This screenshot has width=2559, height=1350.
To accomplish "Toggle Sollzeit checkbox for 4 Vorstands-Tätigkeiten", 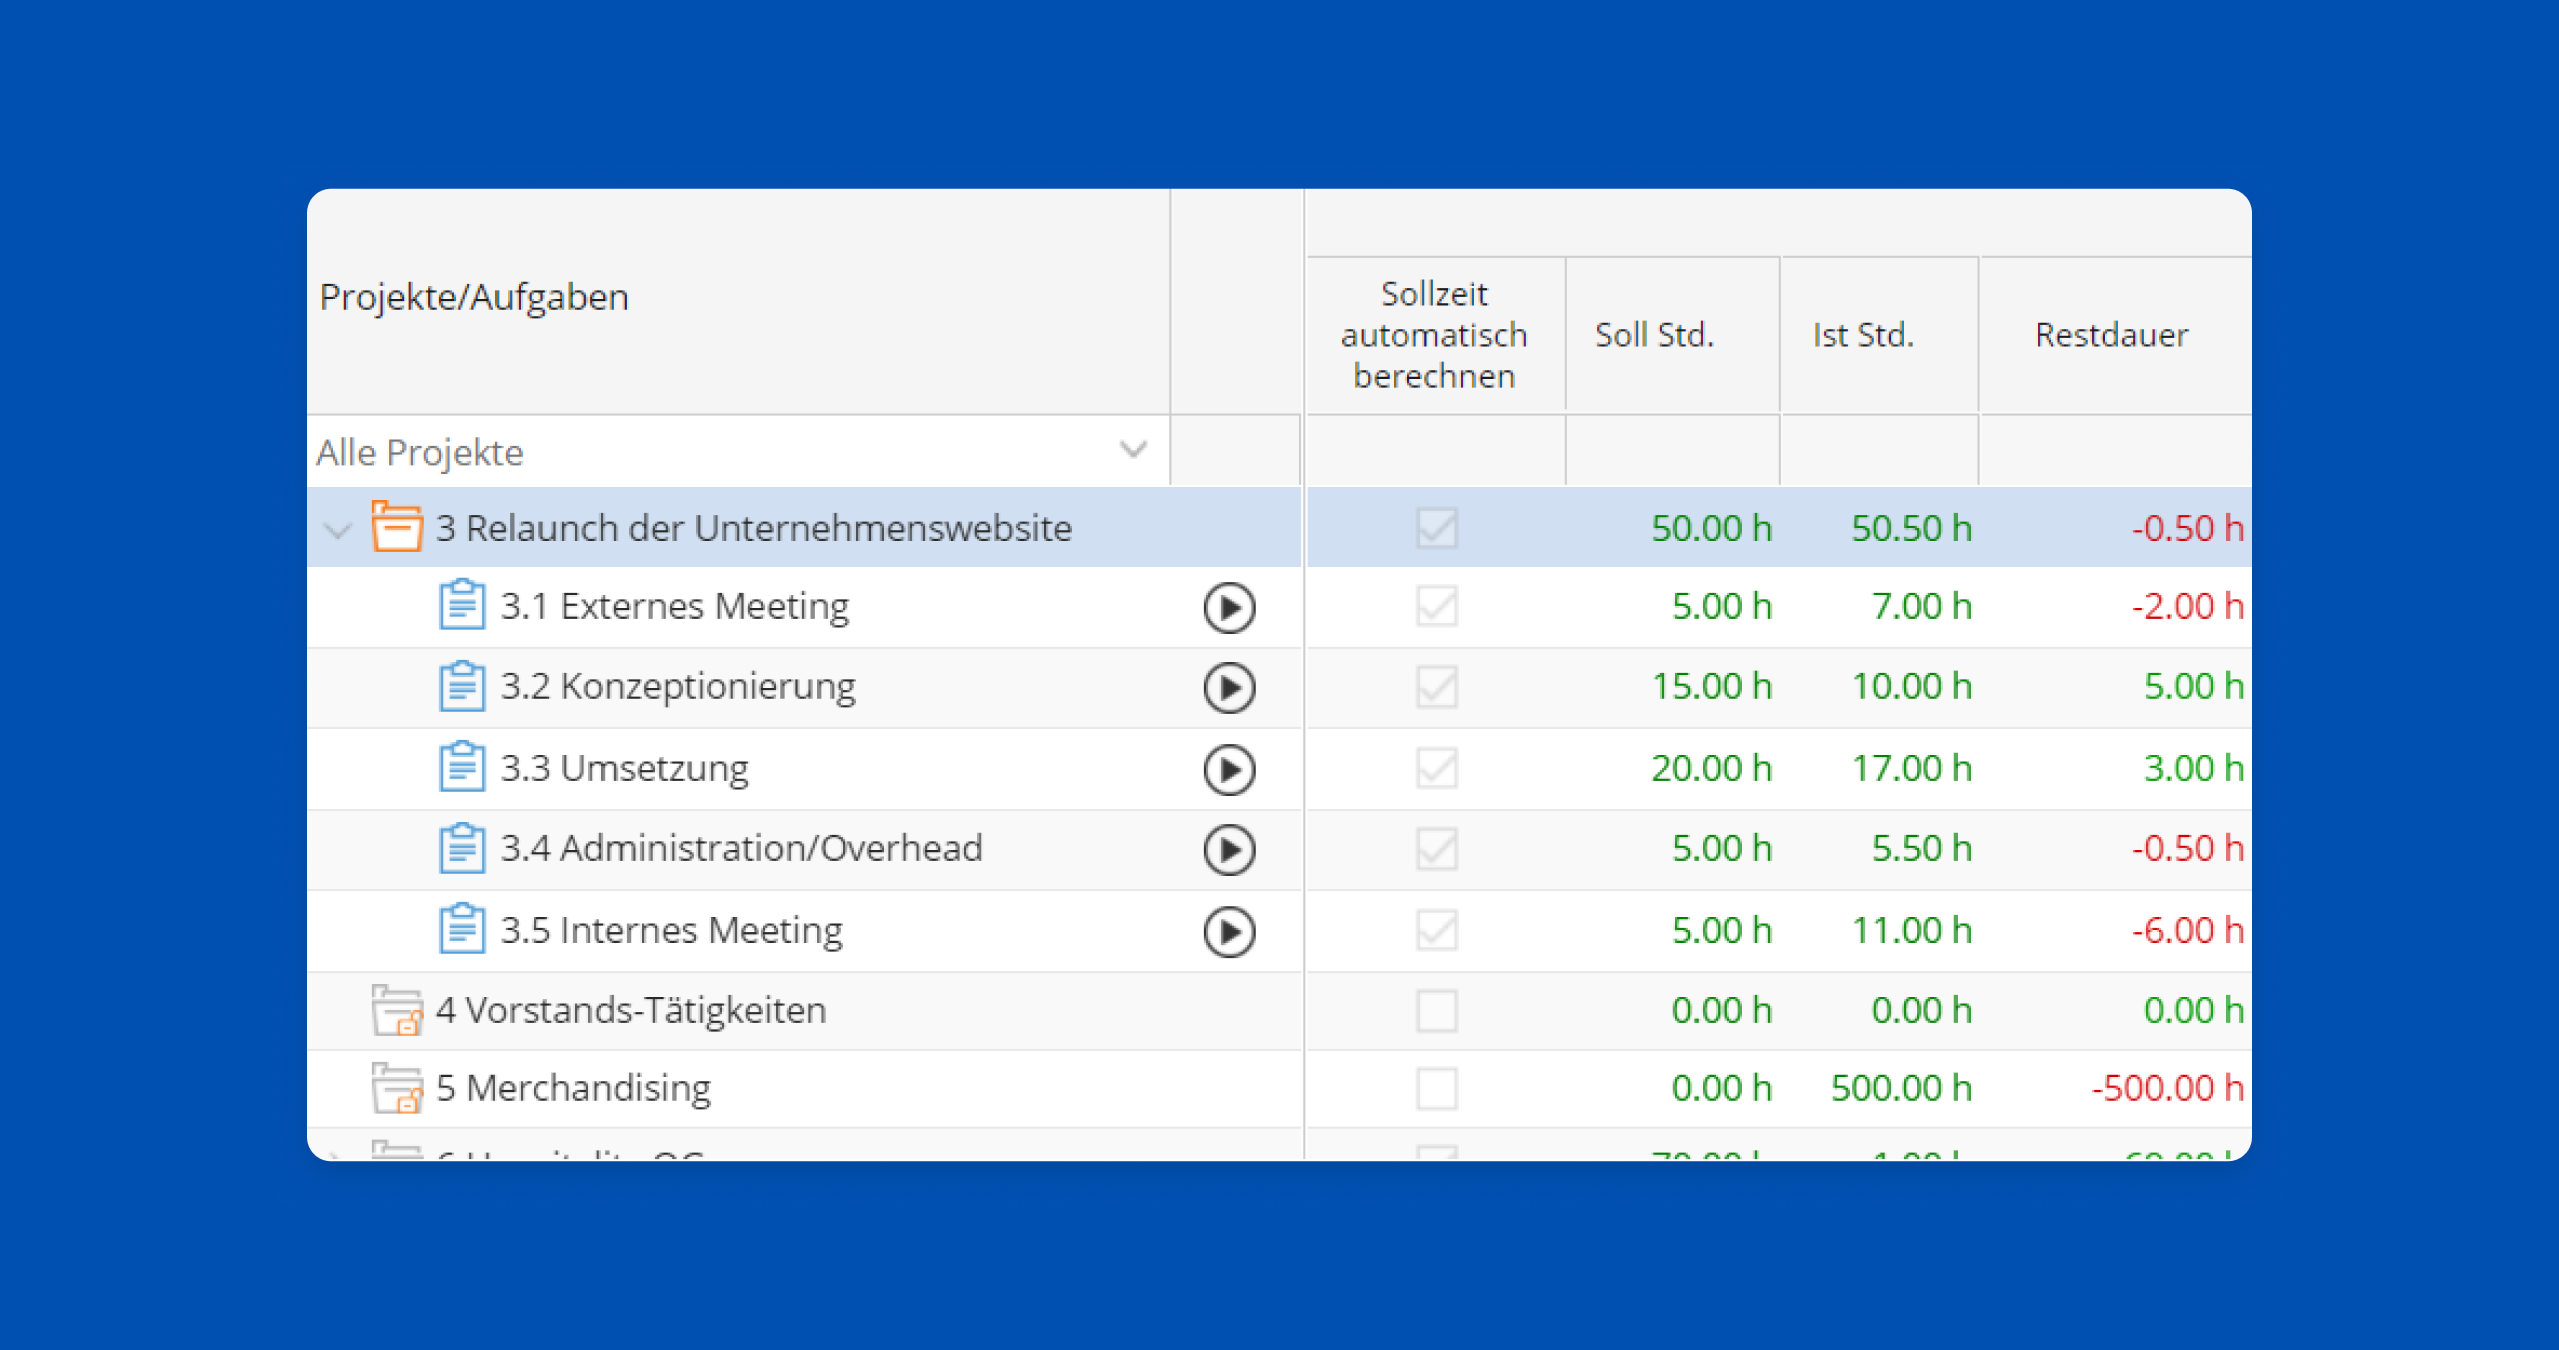I will tap(1436, 1010).
